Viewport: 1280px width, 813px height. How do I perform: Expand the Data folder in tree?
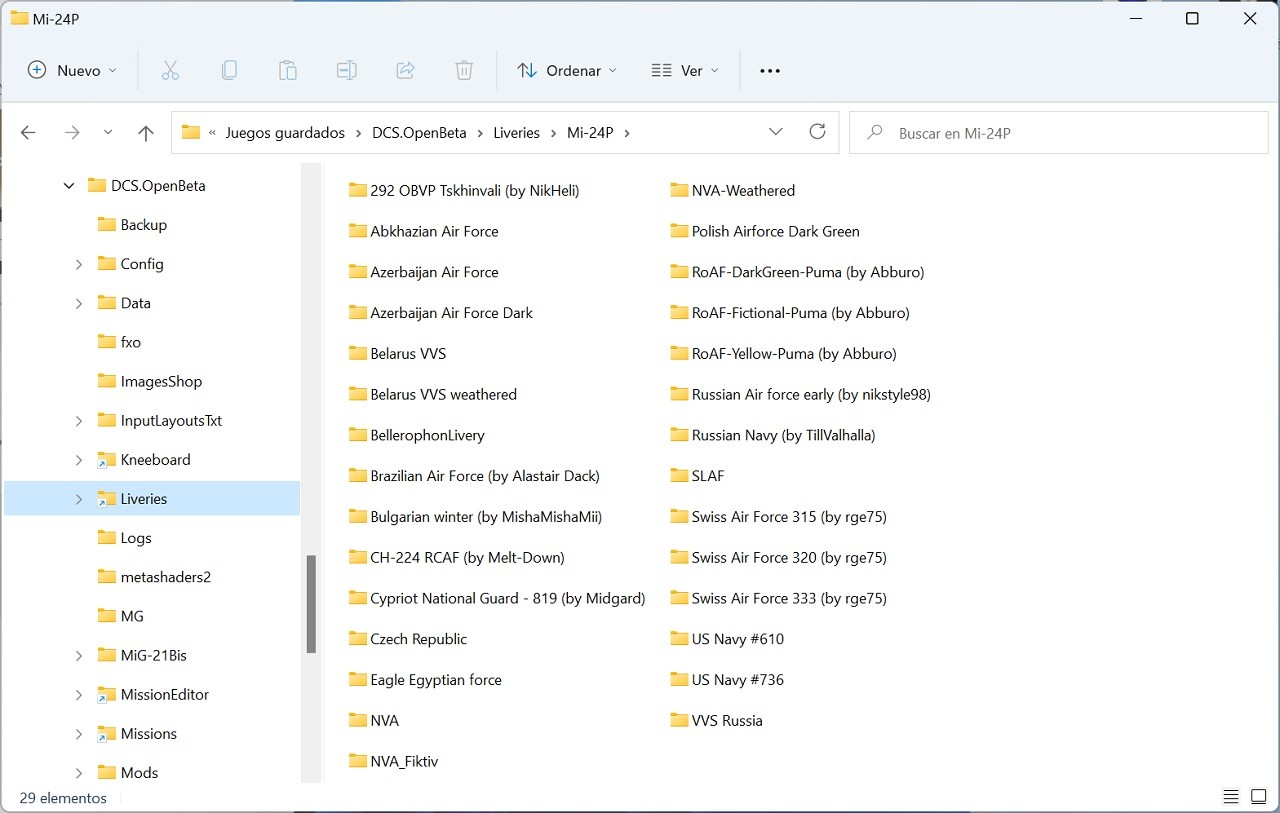click(x=79, y=303)
